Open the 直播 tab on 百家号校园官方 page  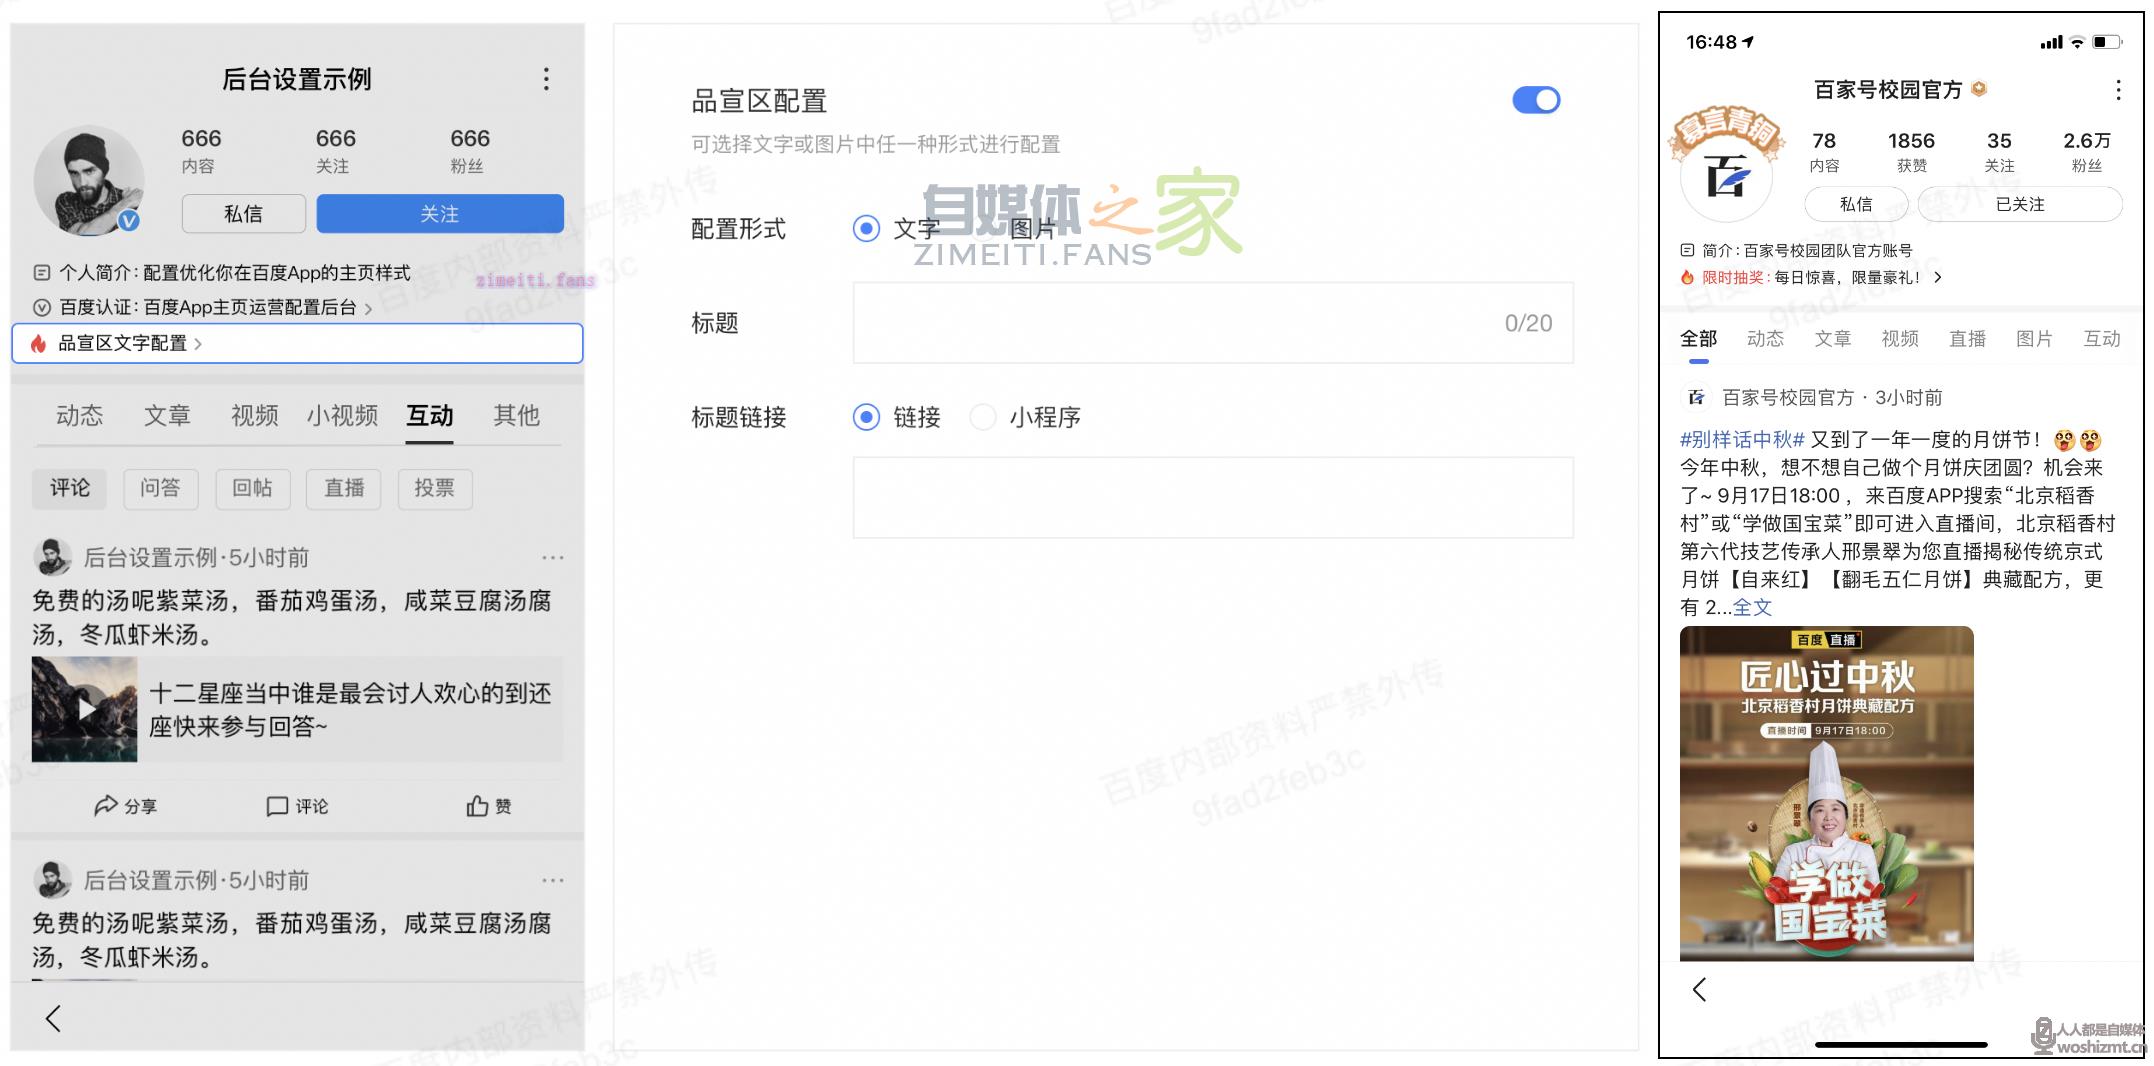pyautogui.click(x=1967, y=339)
